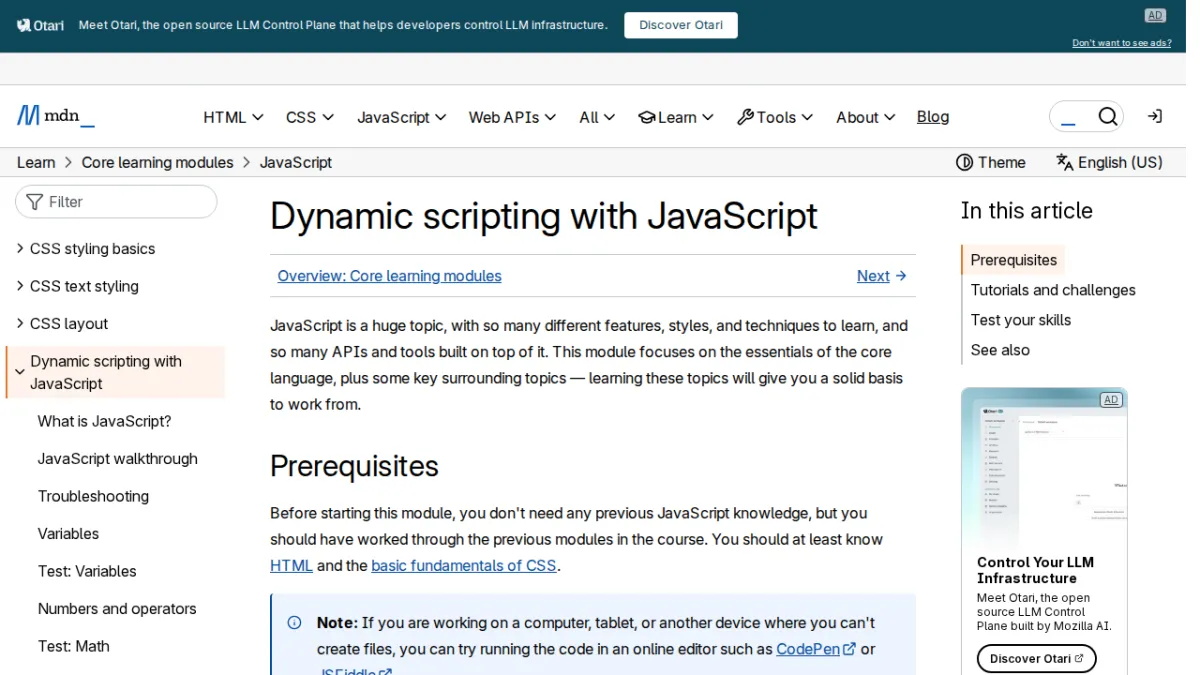Collapse Dynamic scripting with JavaScript sidebar section
Screen dimensions: 1200x675
[115, 372]
